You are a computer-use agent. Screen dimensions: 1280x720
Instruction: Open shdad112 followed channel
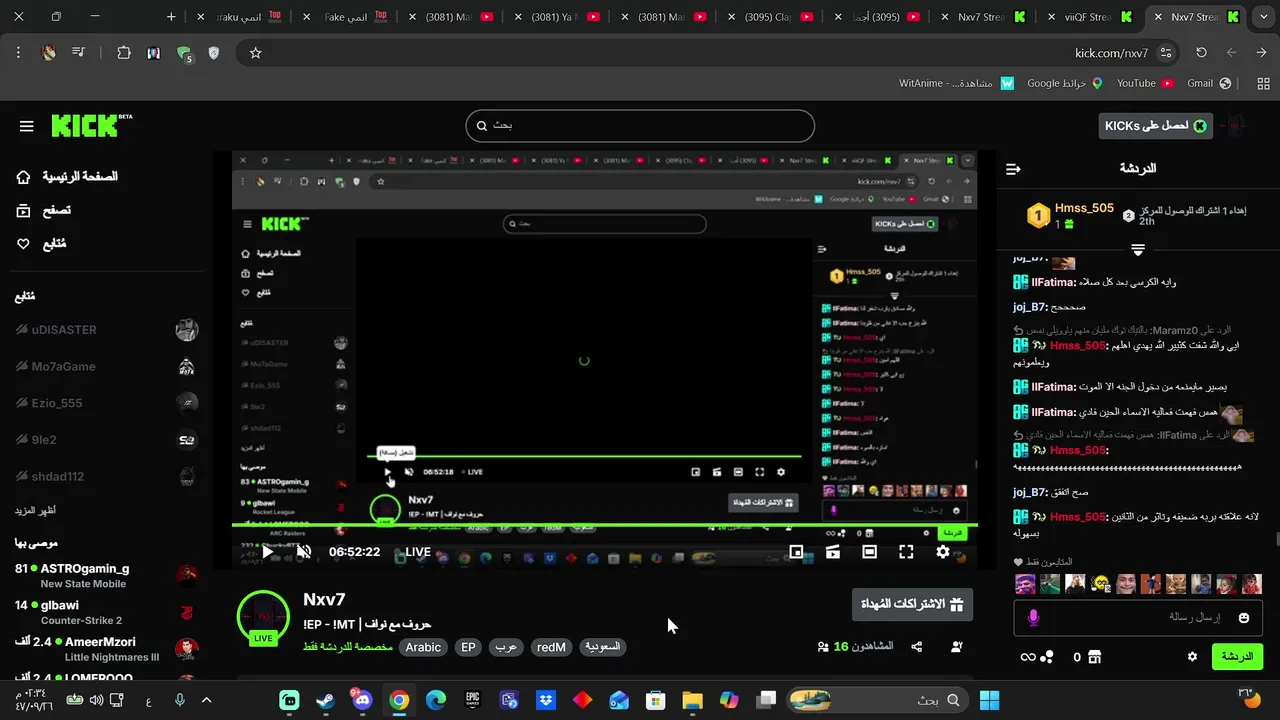(106, 477)
